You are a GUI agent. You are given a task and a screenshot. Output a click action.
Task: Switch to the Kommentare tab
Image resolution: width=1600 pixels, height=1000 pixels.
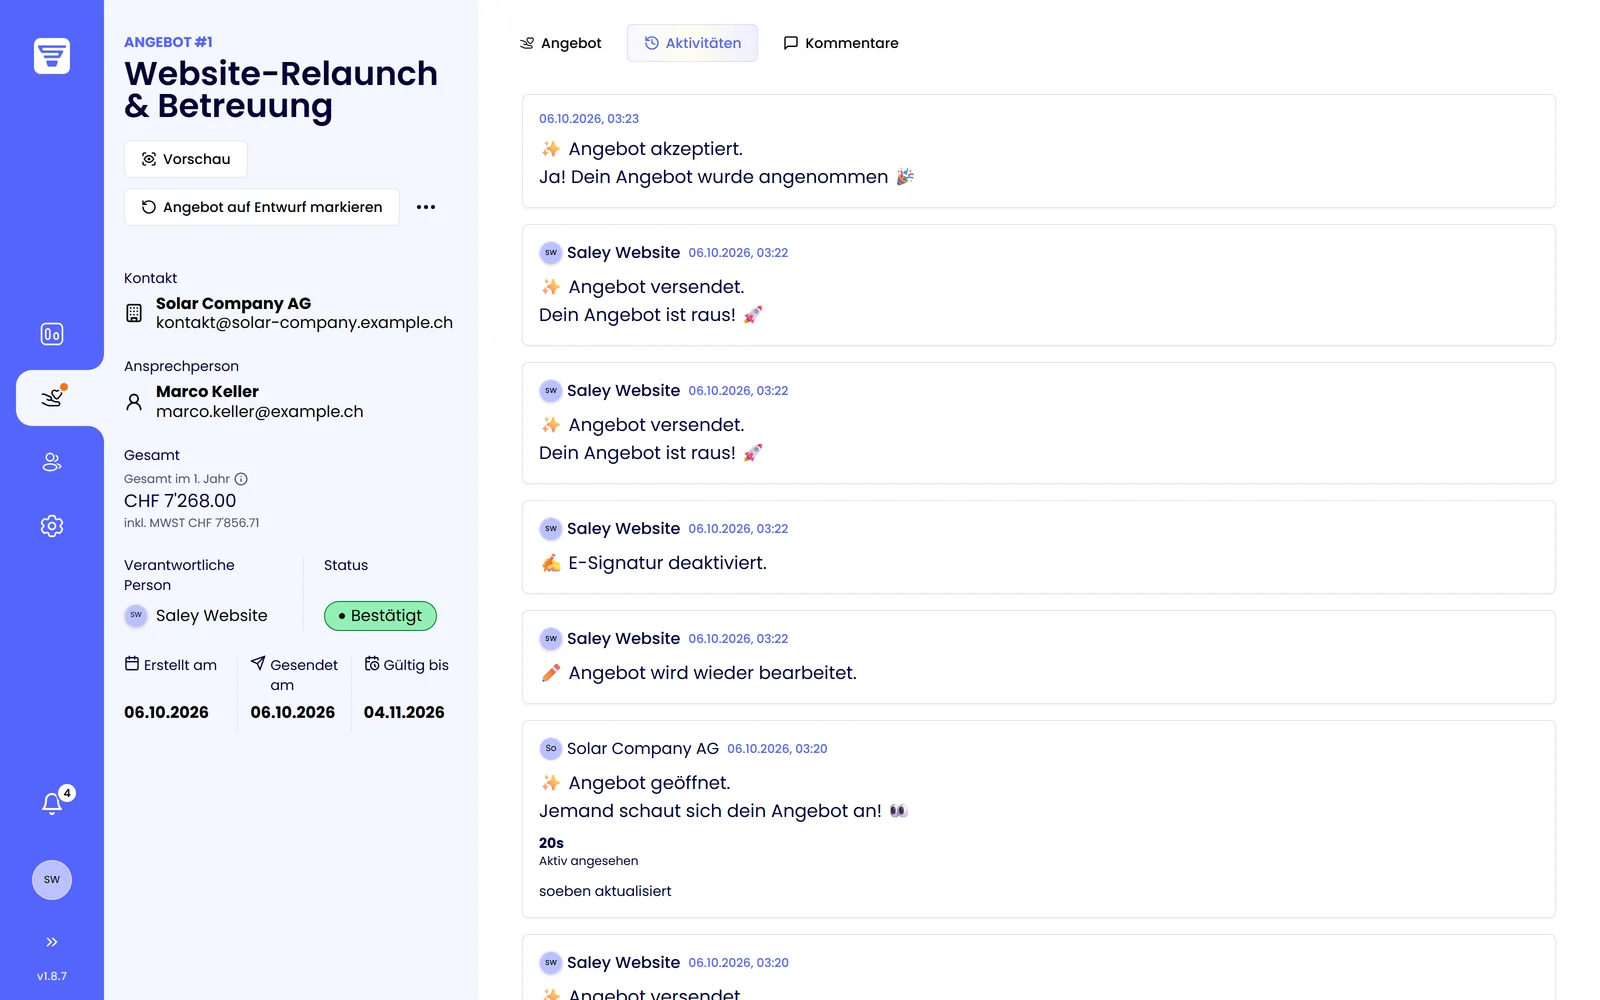point(841,43)
